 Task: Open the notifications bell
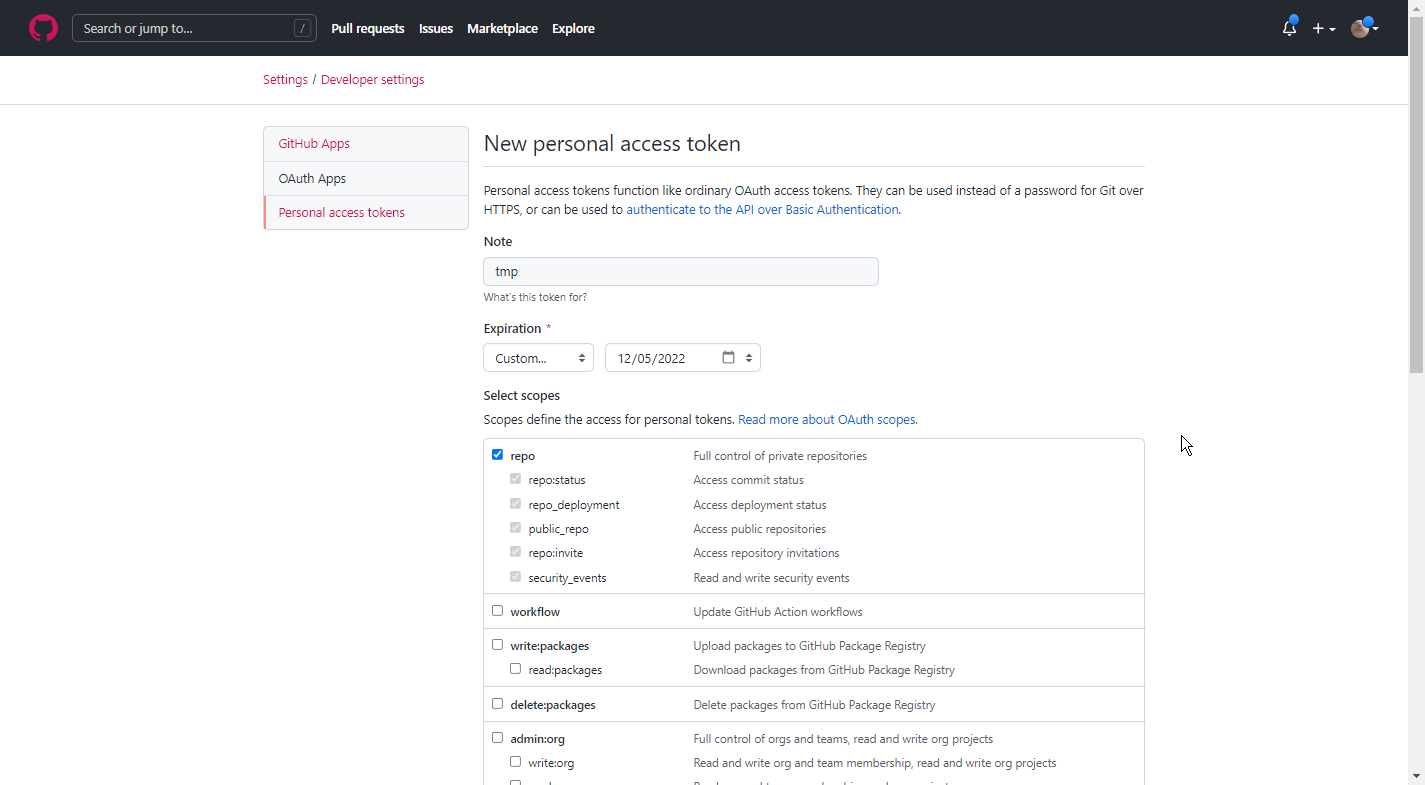pos(1289,29)
